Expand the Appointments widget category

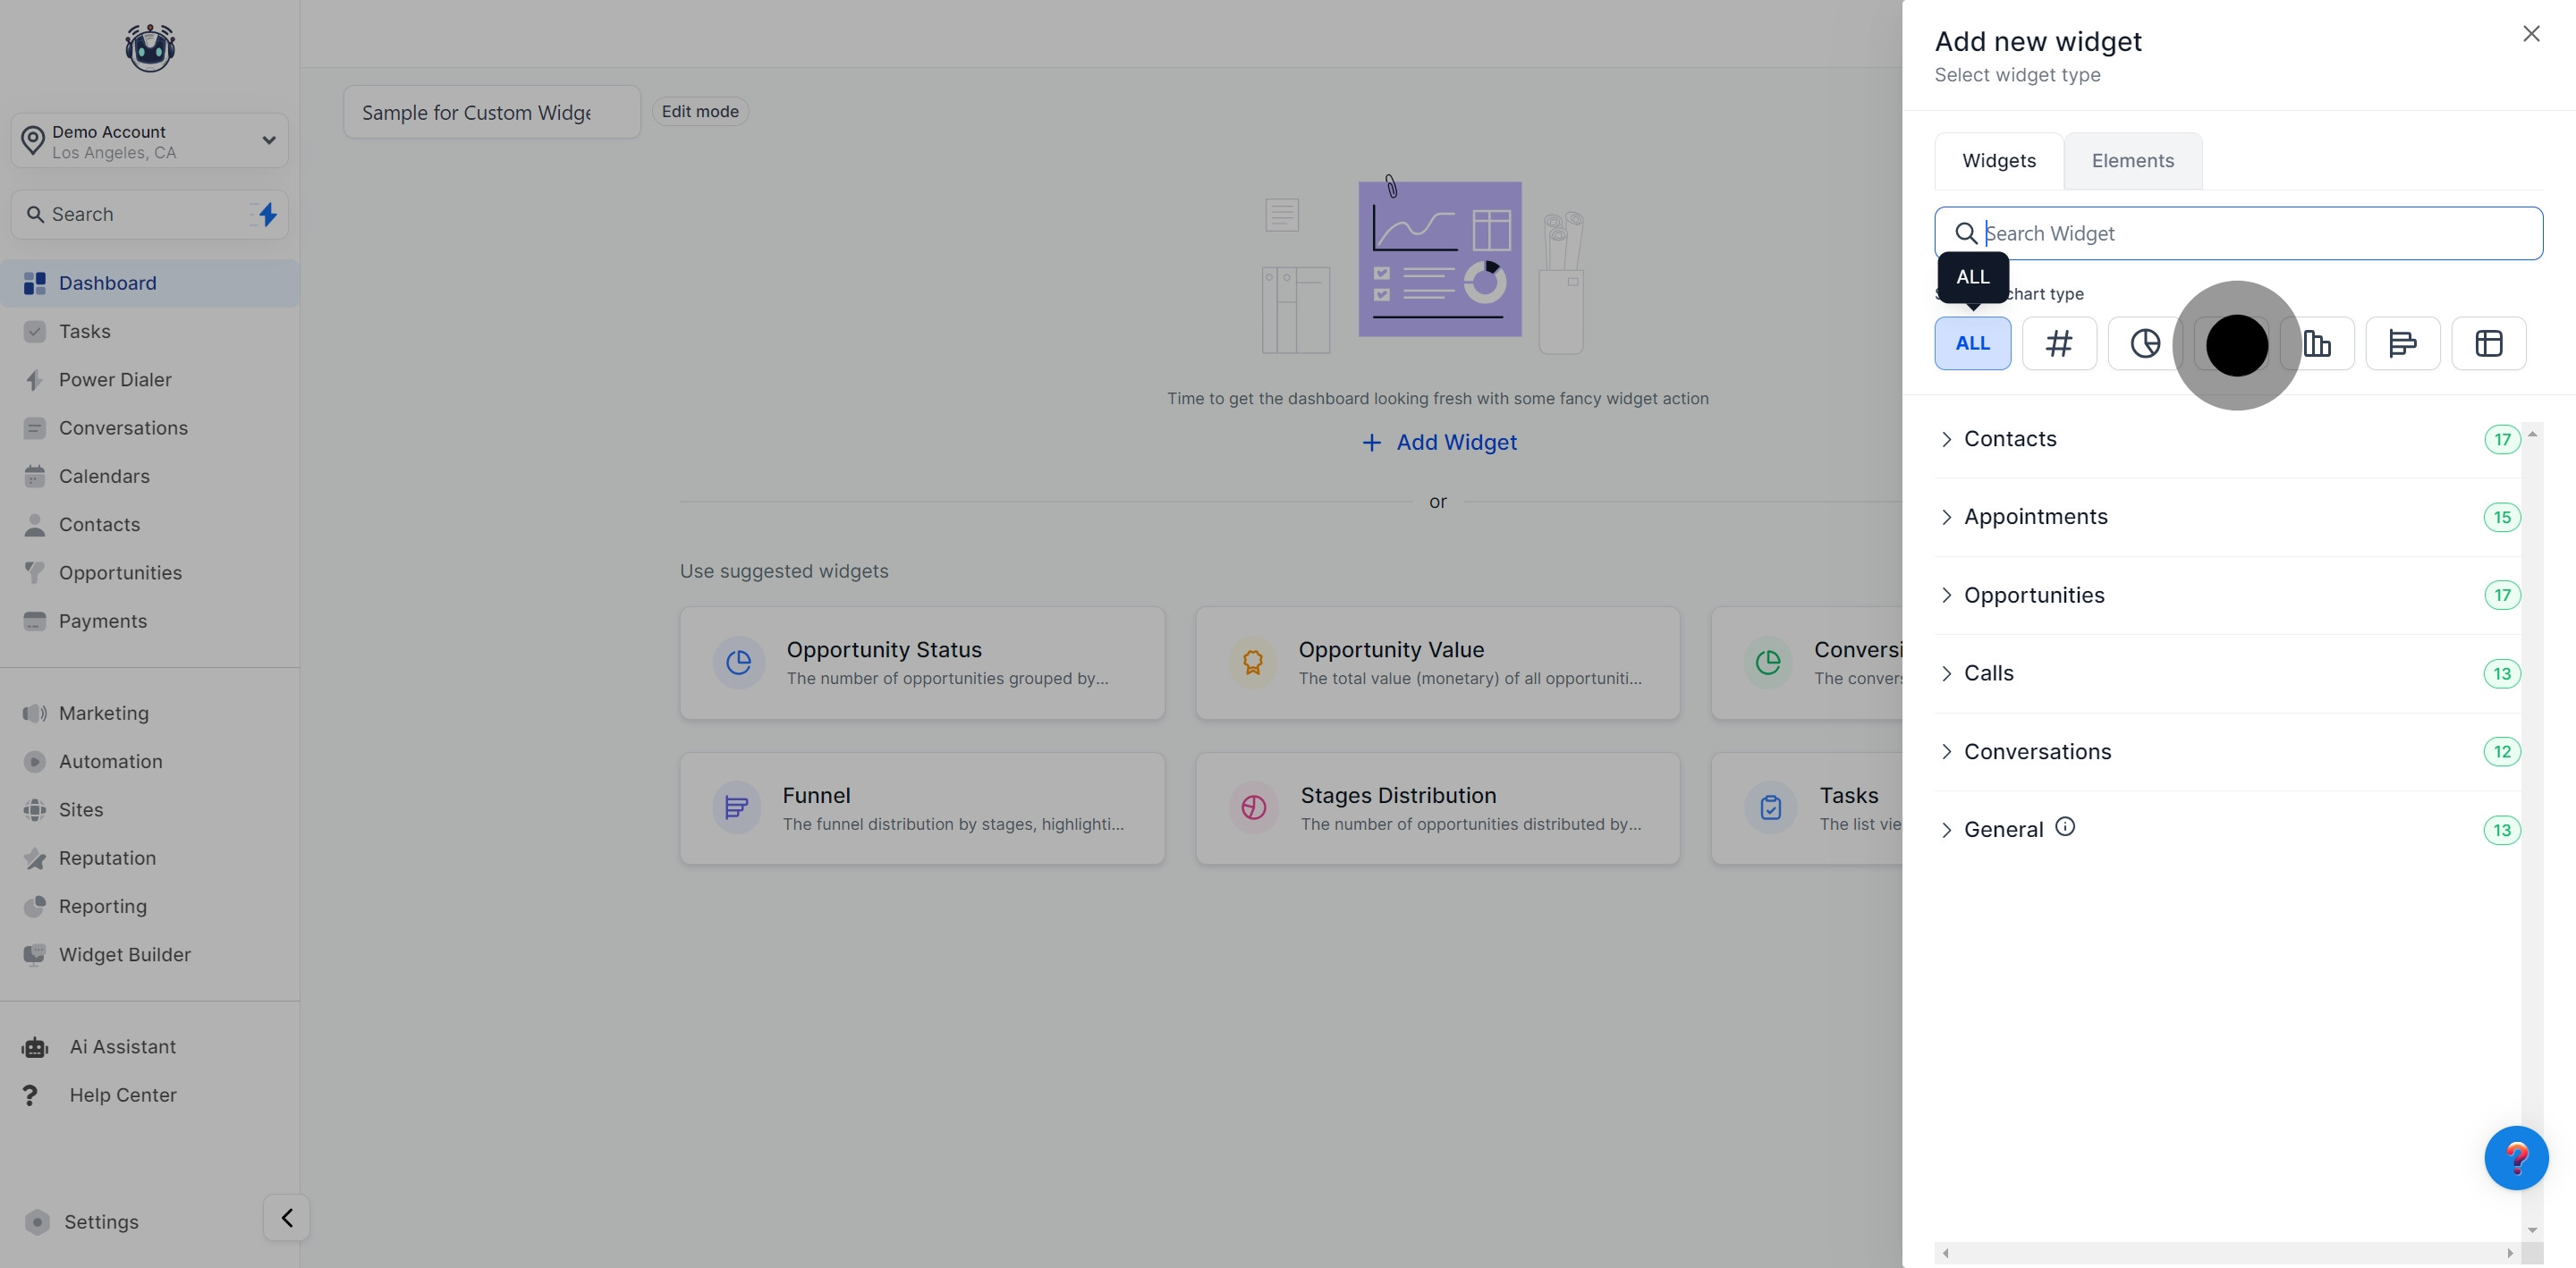(x=2227, y=517)
